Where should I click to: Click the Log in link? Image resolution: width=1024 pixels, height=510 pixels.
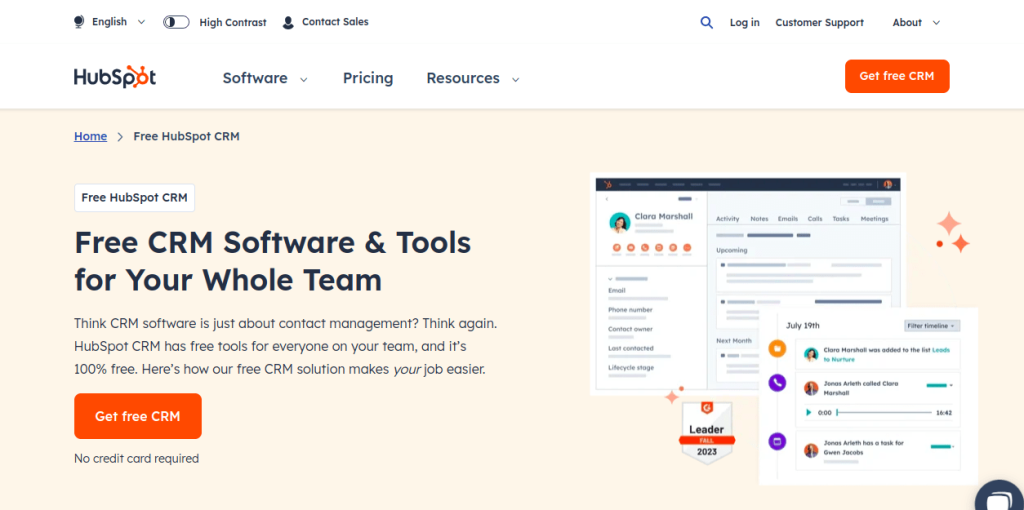tap(744, 22)
